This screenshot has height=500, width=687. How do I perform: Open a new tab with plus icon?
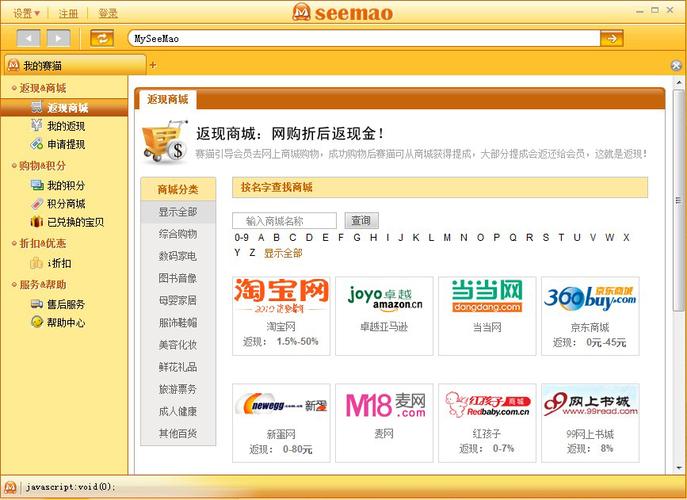click(153, 65)
